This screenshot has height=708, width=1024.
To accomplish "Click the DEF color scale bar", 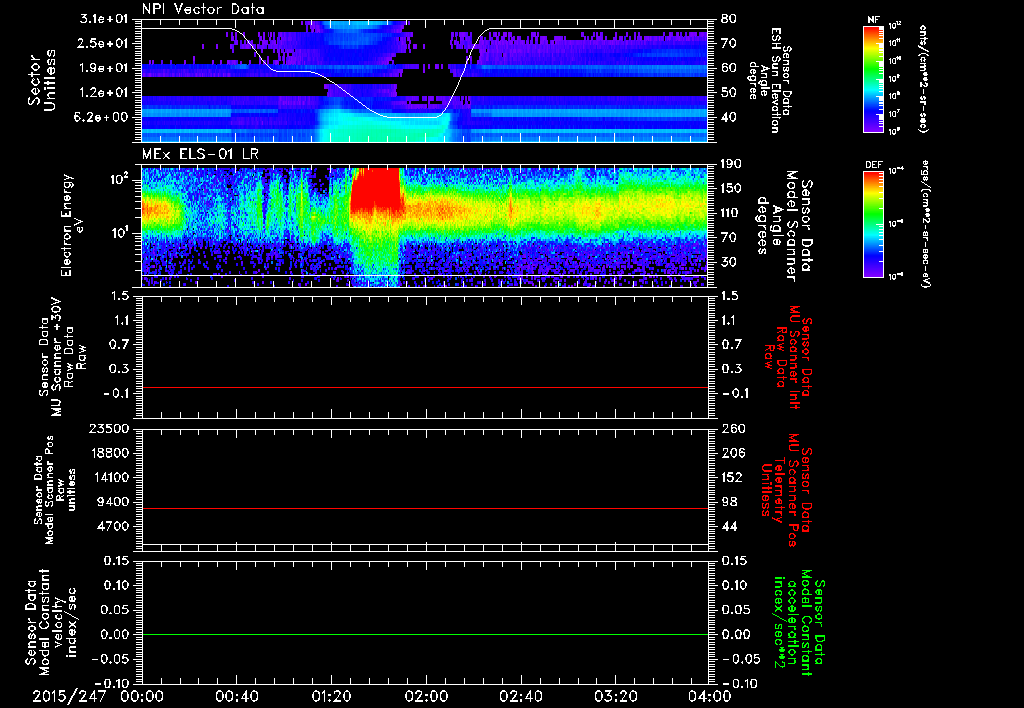I will (874, 224).
